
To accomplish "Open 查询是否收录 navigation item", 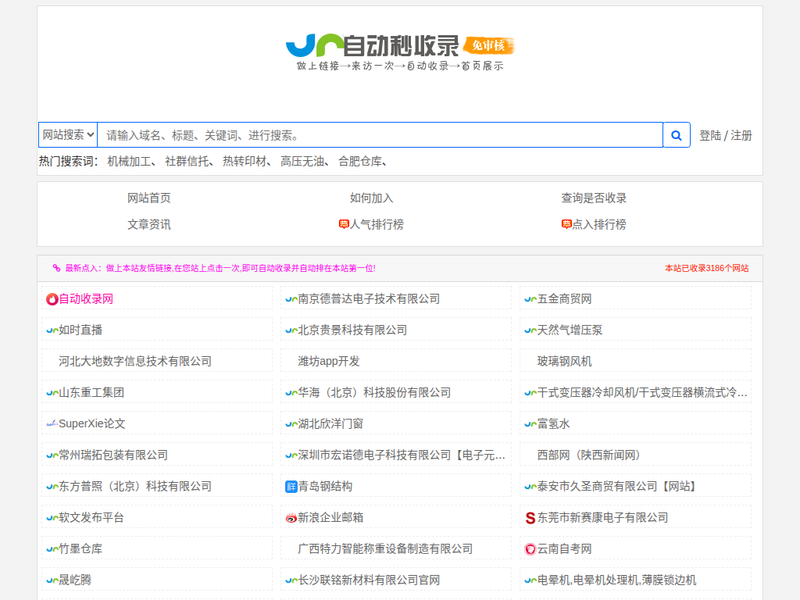I will click(x=594, y=198).
